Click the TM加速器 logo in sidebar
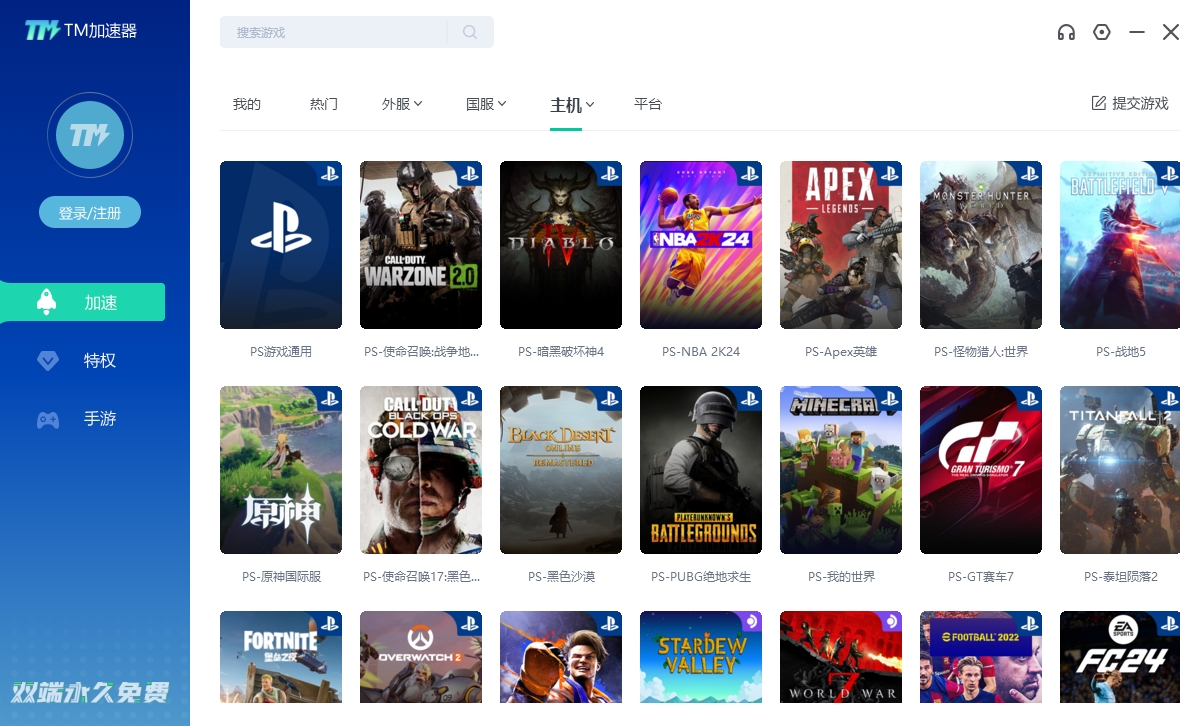The image size is (1180, 726). [x=81, y=30]
